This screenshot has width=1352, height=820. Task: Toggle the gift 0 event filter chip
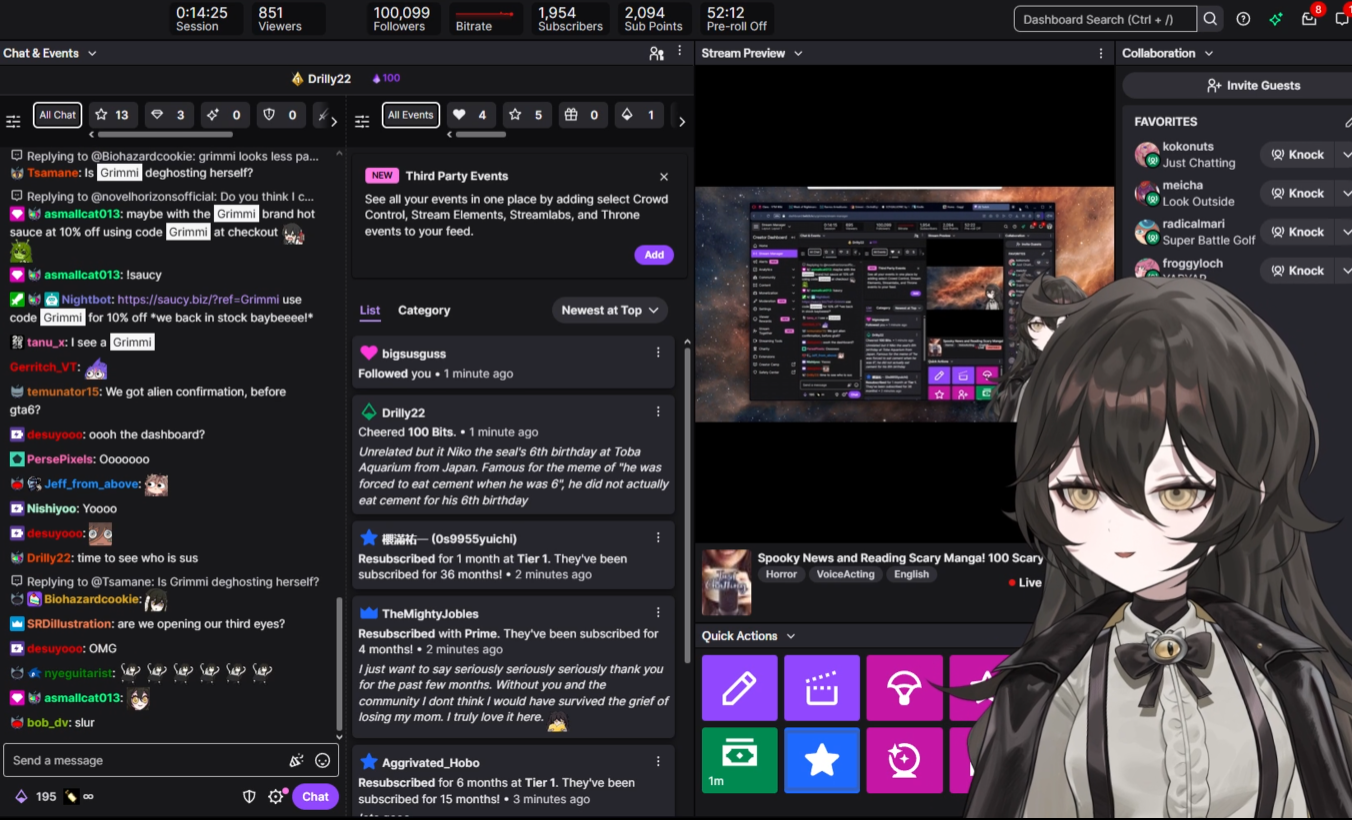point(583,115)
